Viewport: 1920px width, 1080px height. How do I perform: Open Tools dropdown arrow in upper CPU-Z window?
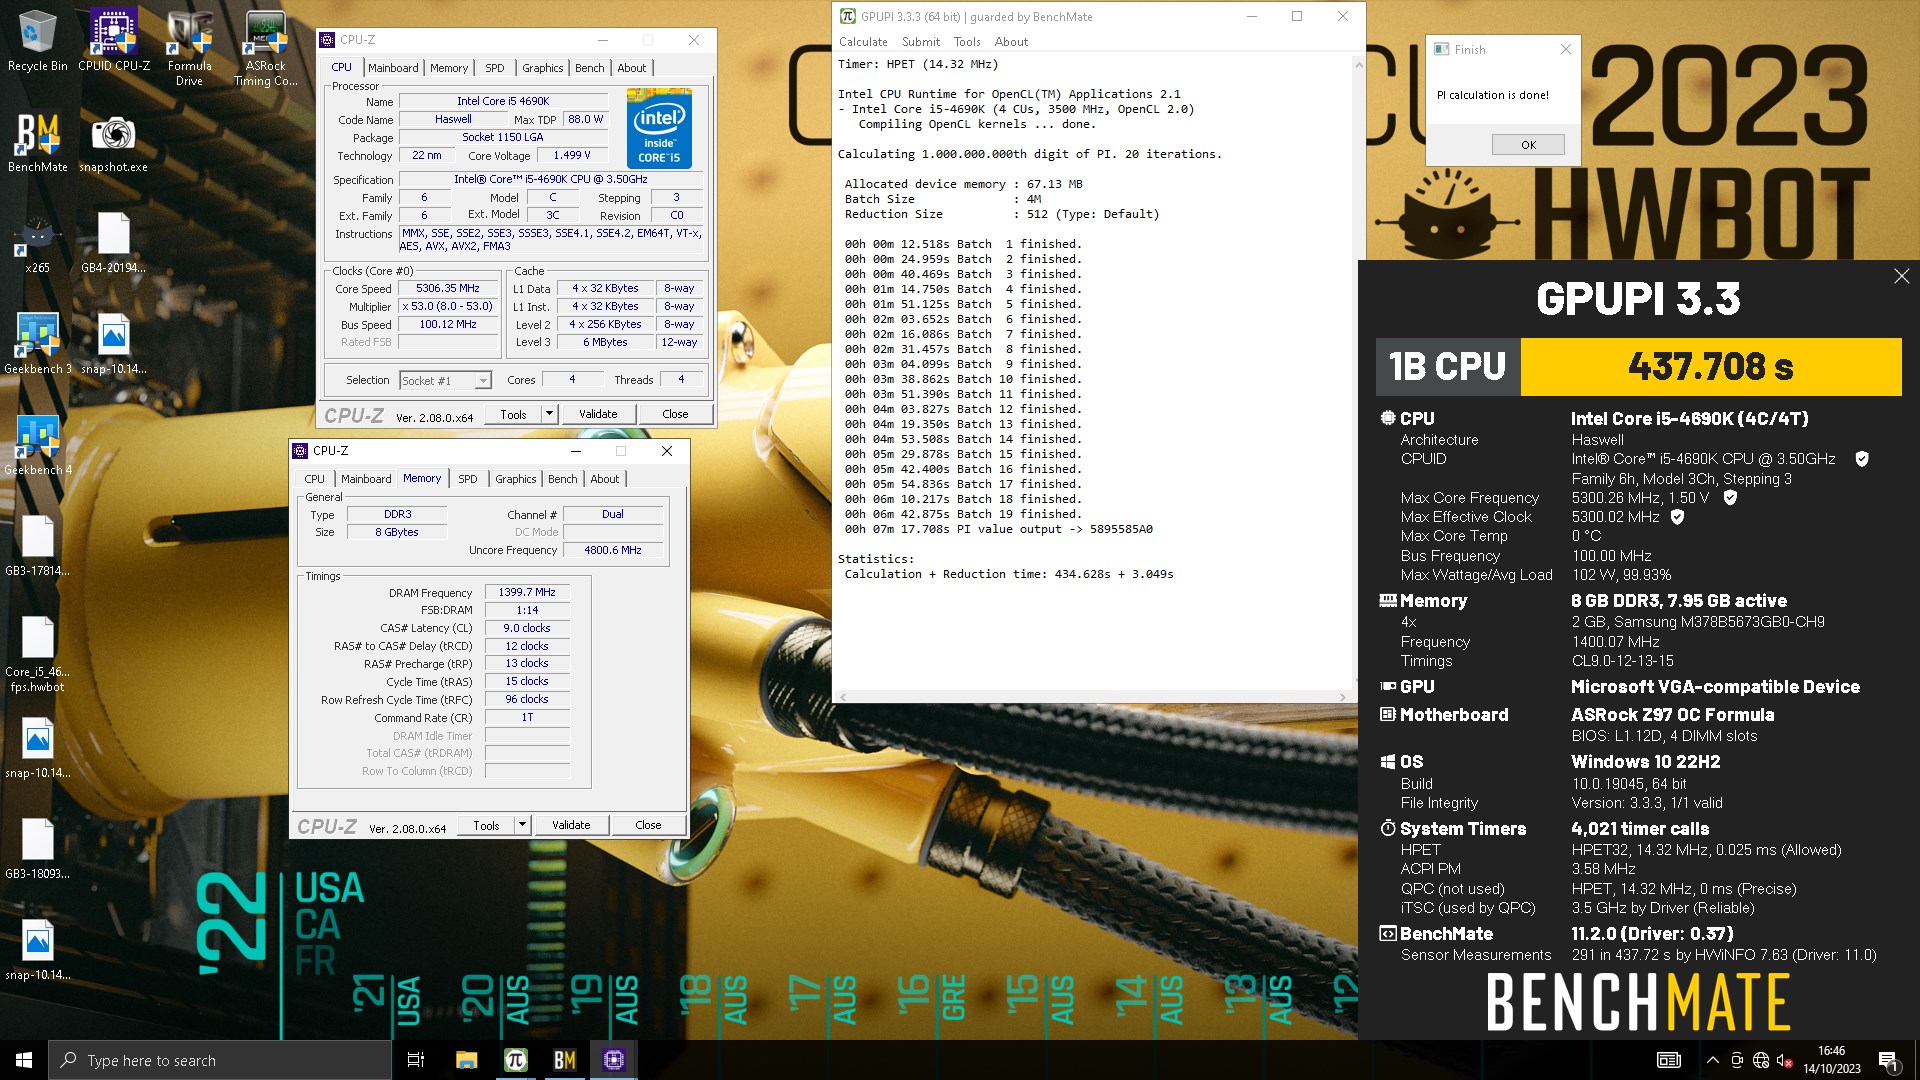pyautogui.click(x=549, y=414)
